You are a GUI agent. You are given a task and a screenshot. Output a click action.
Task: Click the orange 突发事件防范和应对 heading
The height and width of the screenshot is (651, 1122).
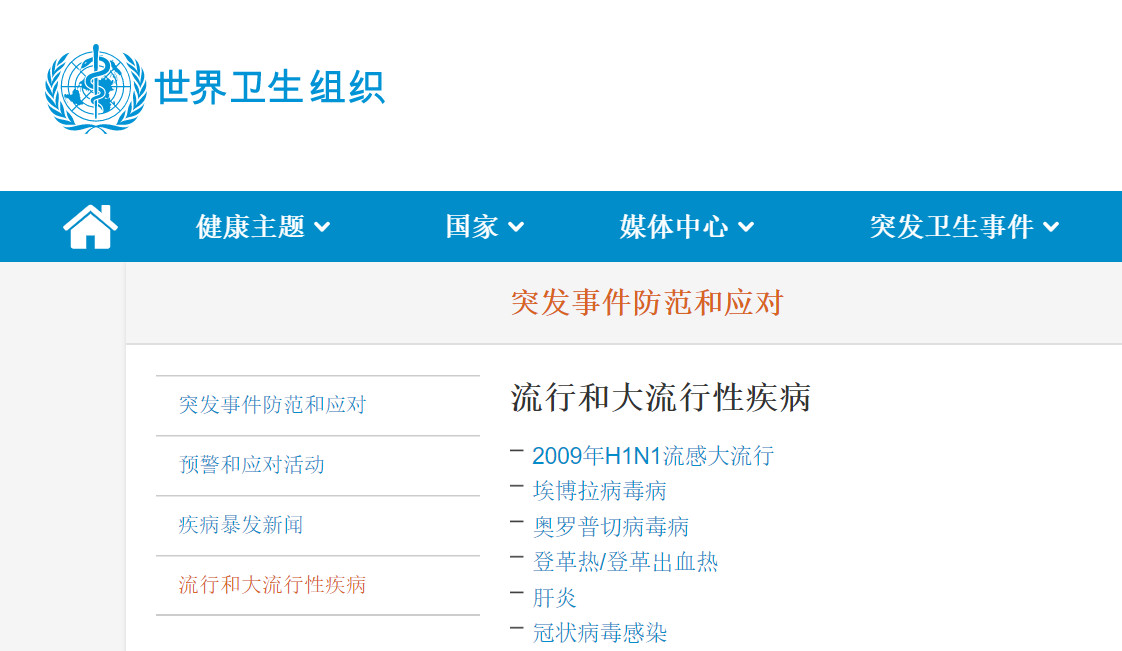[647, 303]
